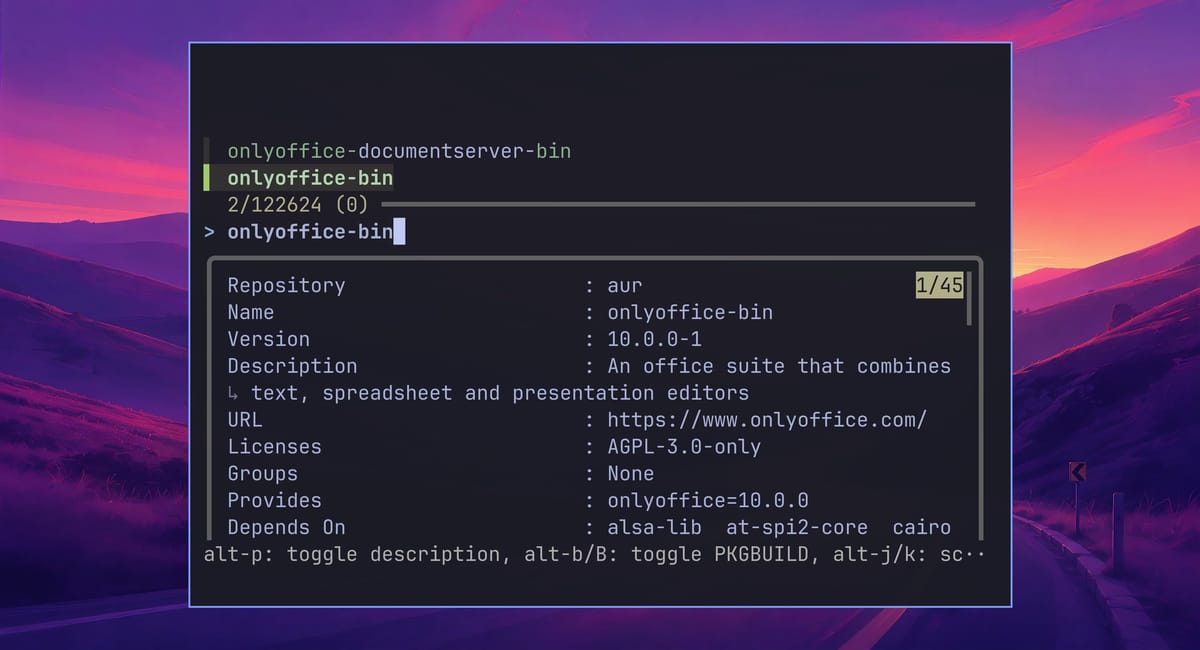The width and height of the screenshot is (1200, 650).
Task: Click the '>' prompt symbol
Action: tap(209, 232)
